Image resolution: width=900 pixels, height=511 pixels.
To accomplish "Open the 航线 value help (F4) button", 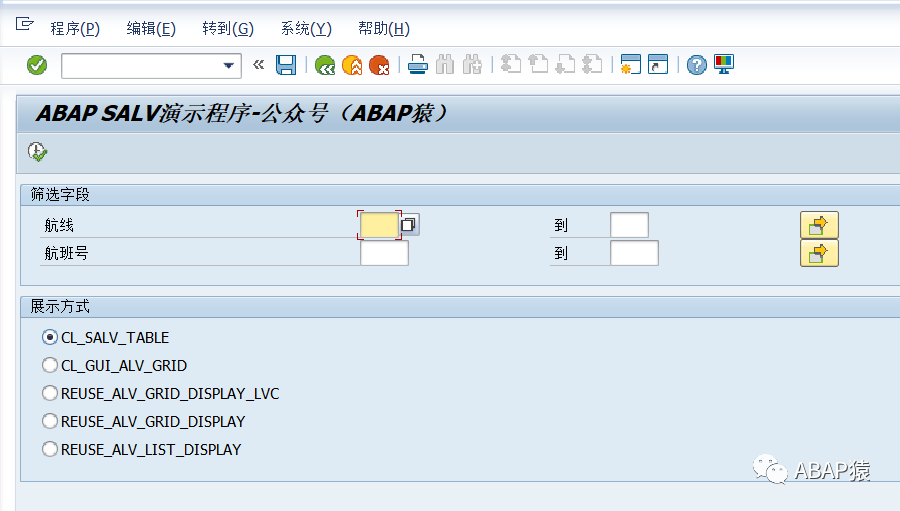I will [x=409, y=224].
